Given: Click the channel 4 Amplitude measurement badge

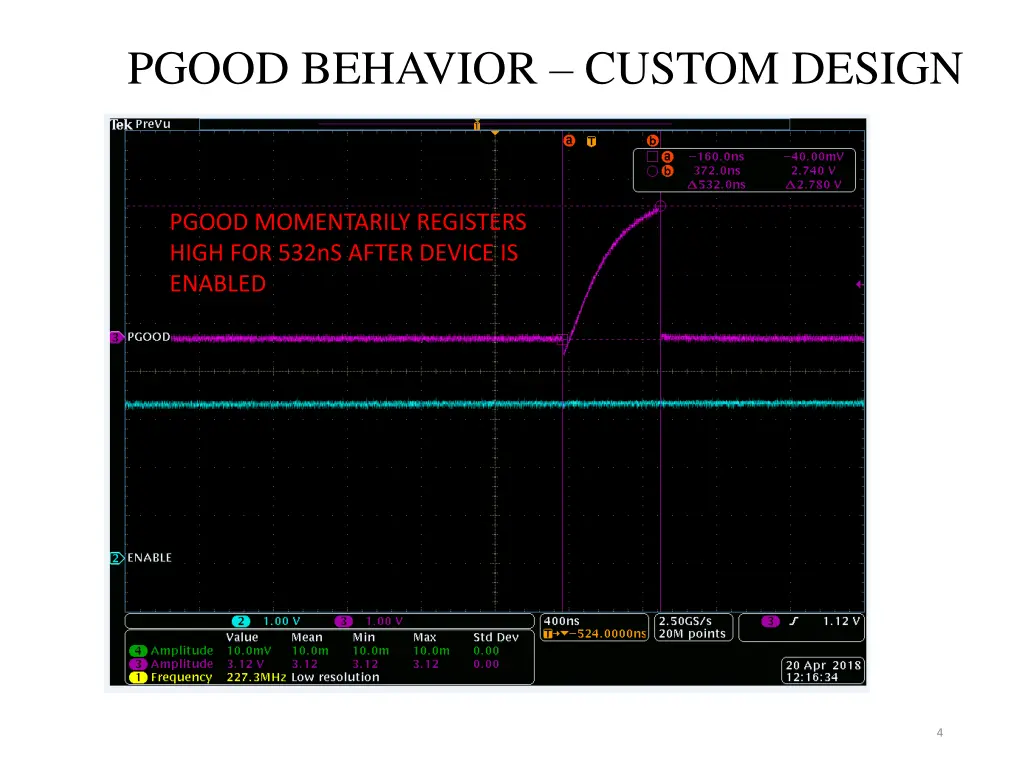Looking at the screenshot, I should pyautogui.click(x=137, y=651).
